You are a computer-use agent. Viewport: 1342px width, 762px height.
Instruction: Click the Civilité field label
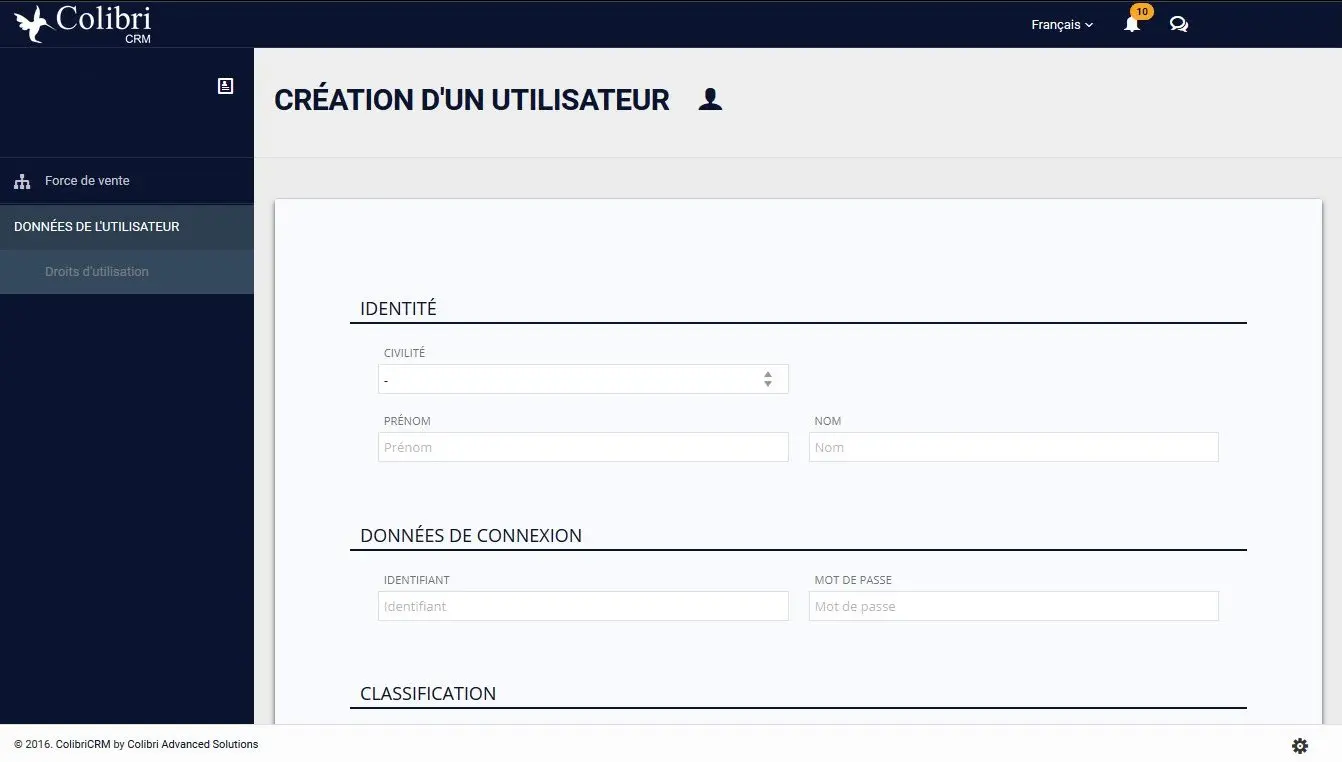point(404,353)
